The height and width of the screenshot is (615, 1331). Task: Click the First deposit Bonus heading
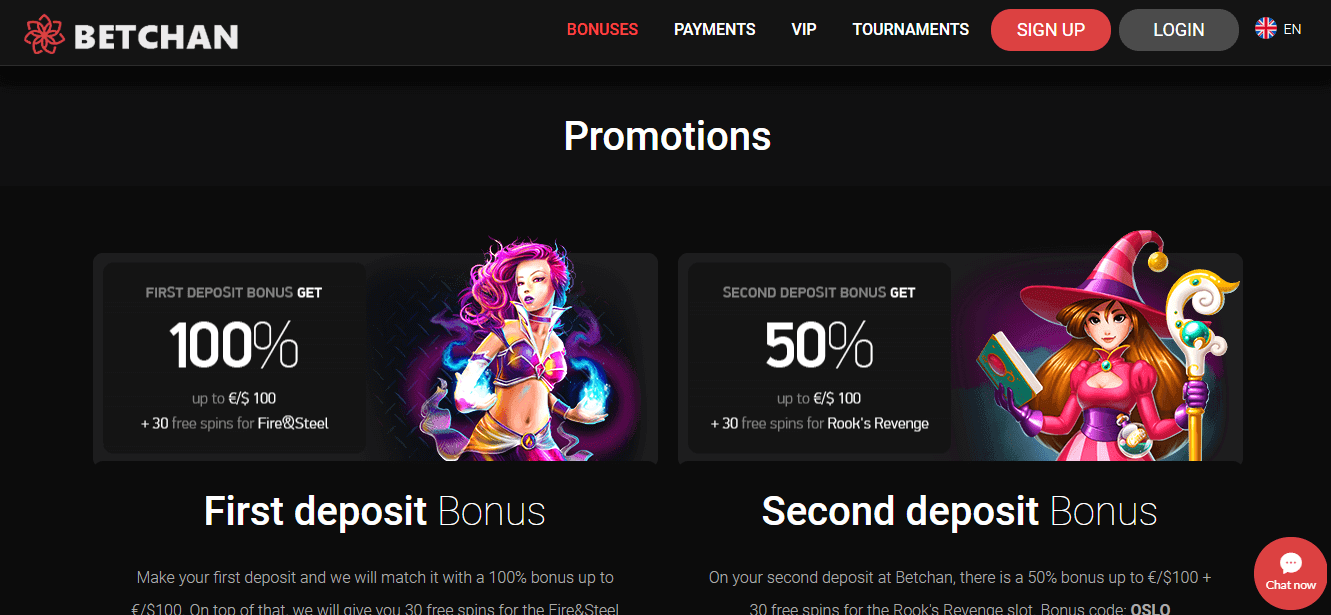coord(375,512)
